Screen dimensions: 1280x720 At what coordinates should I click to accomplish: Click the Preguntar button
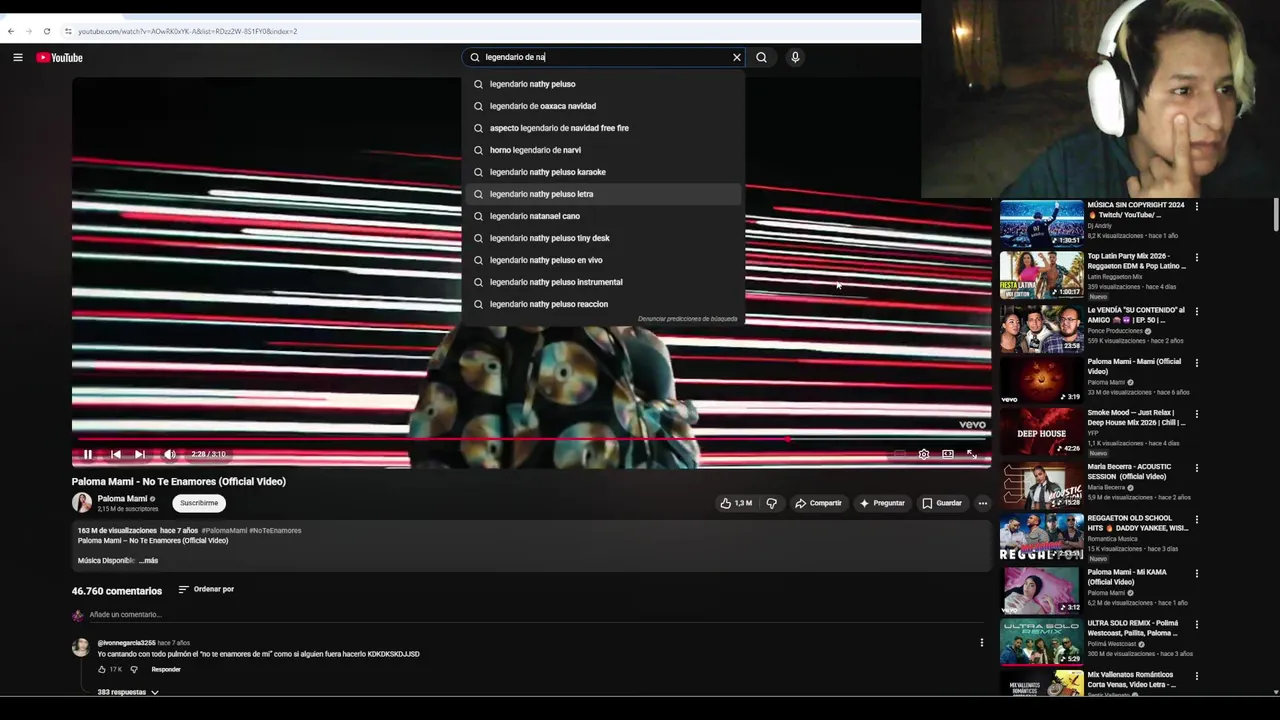tap(882, 503)
